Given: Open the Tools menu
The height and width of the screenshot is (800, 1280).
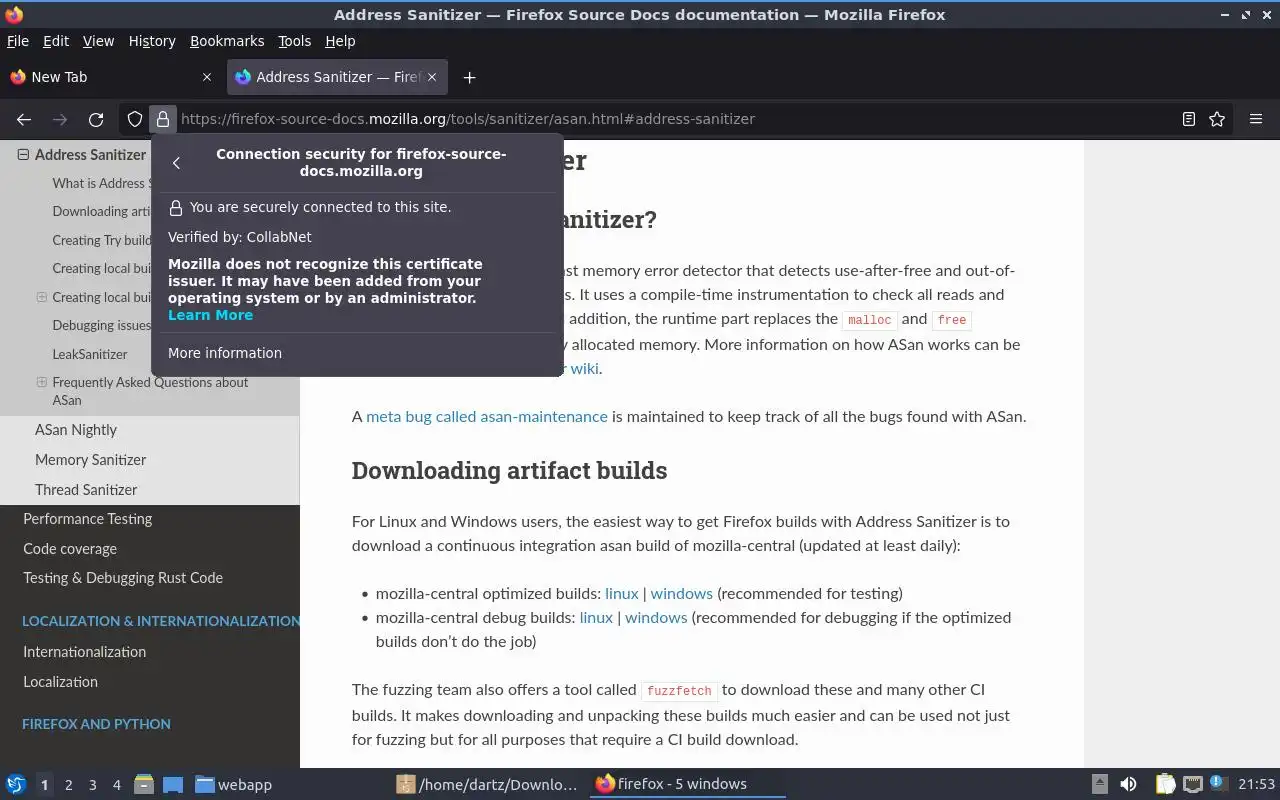Looking at the screenshot, I should 295,41.
